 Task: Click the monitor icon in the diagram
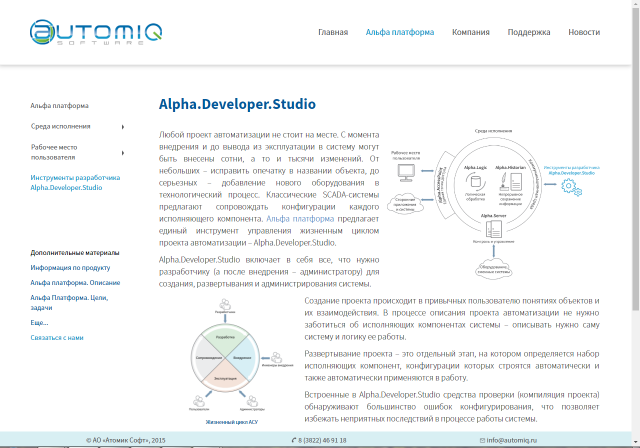(406, 173)
